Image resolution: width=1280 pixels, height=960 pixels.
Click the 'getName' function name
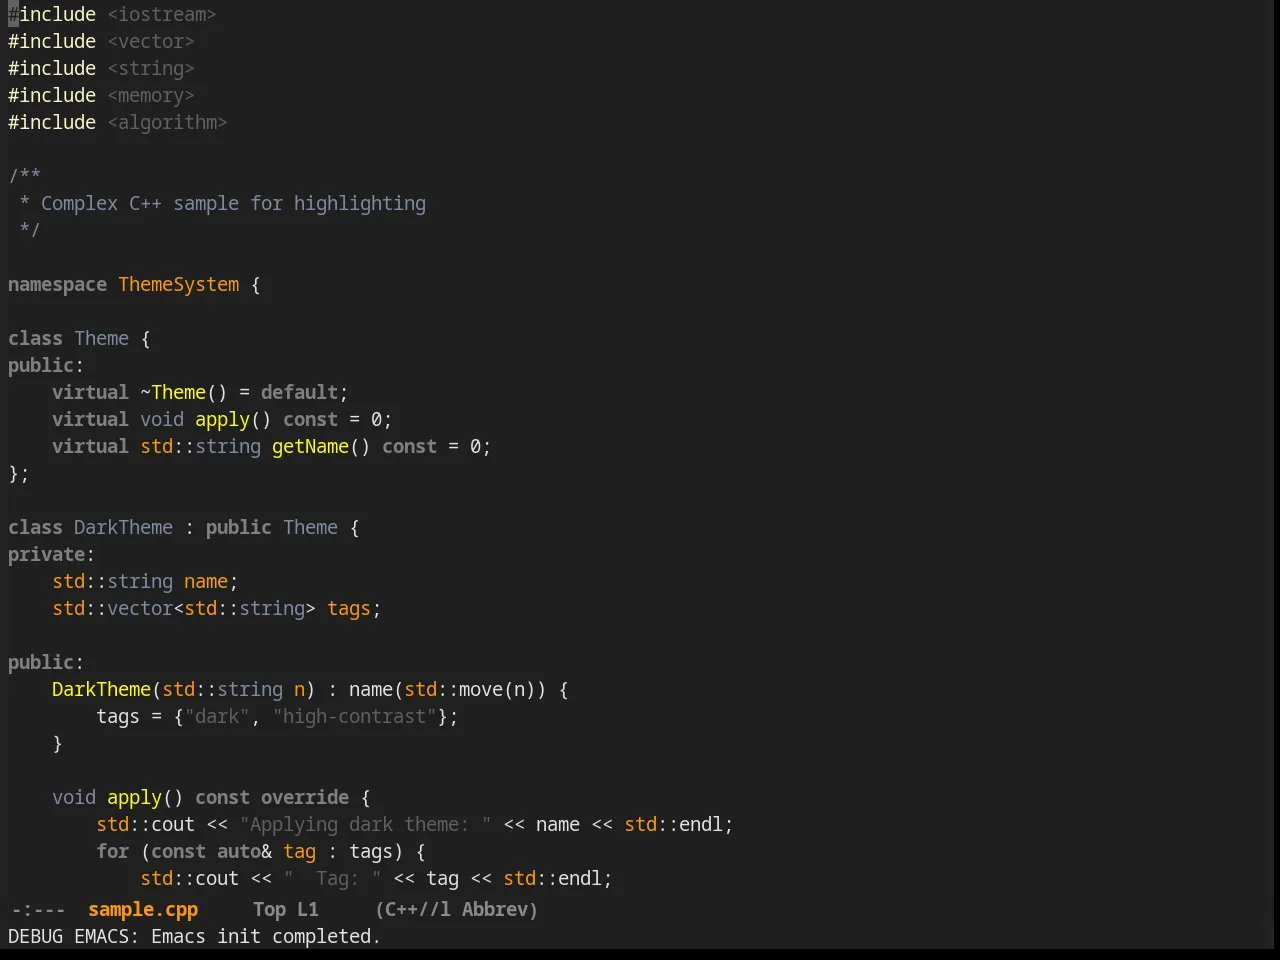click(x=310, y=446)
